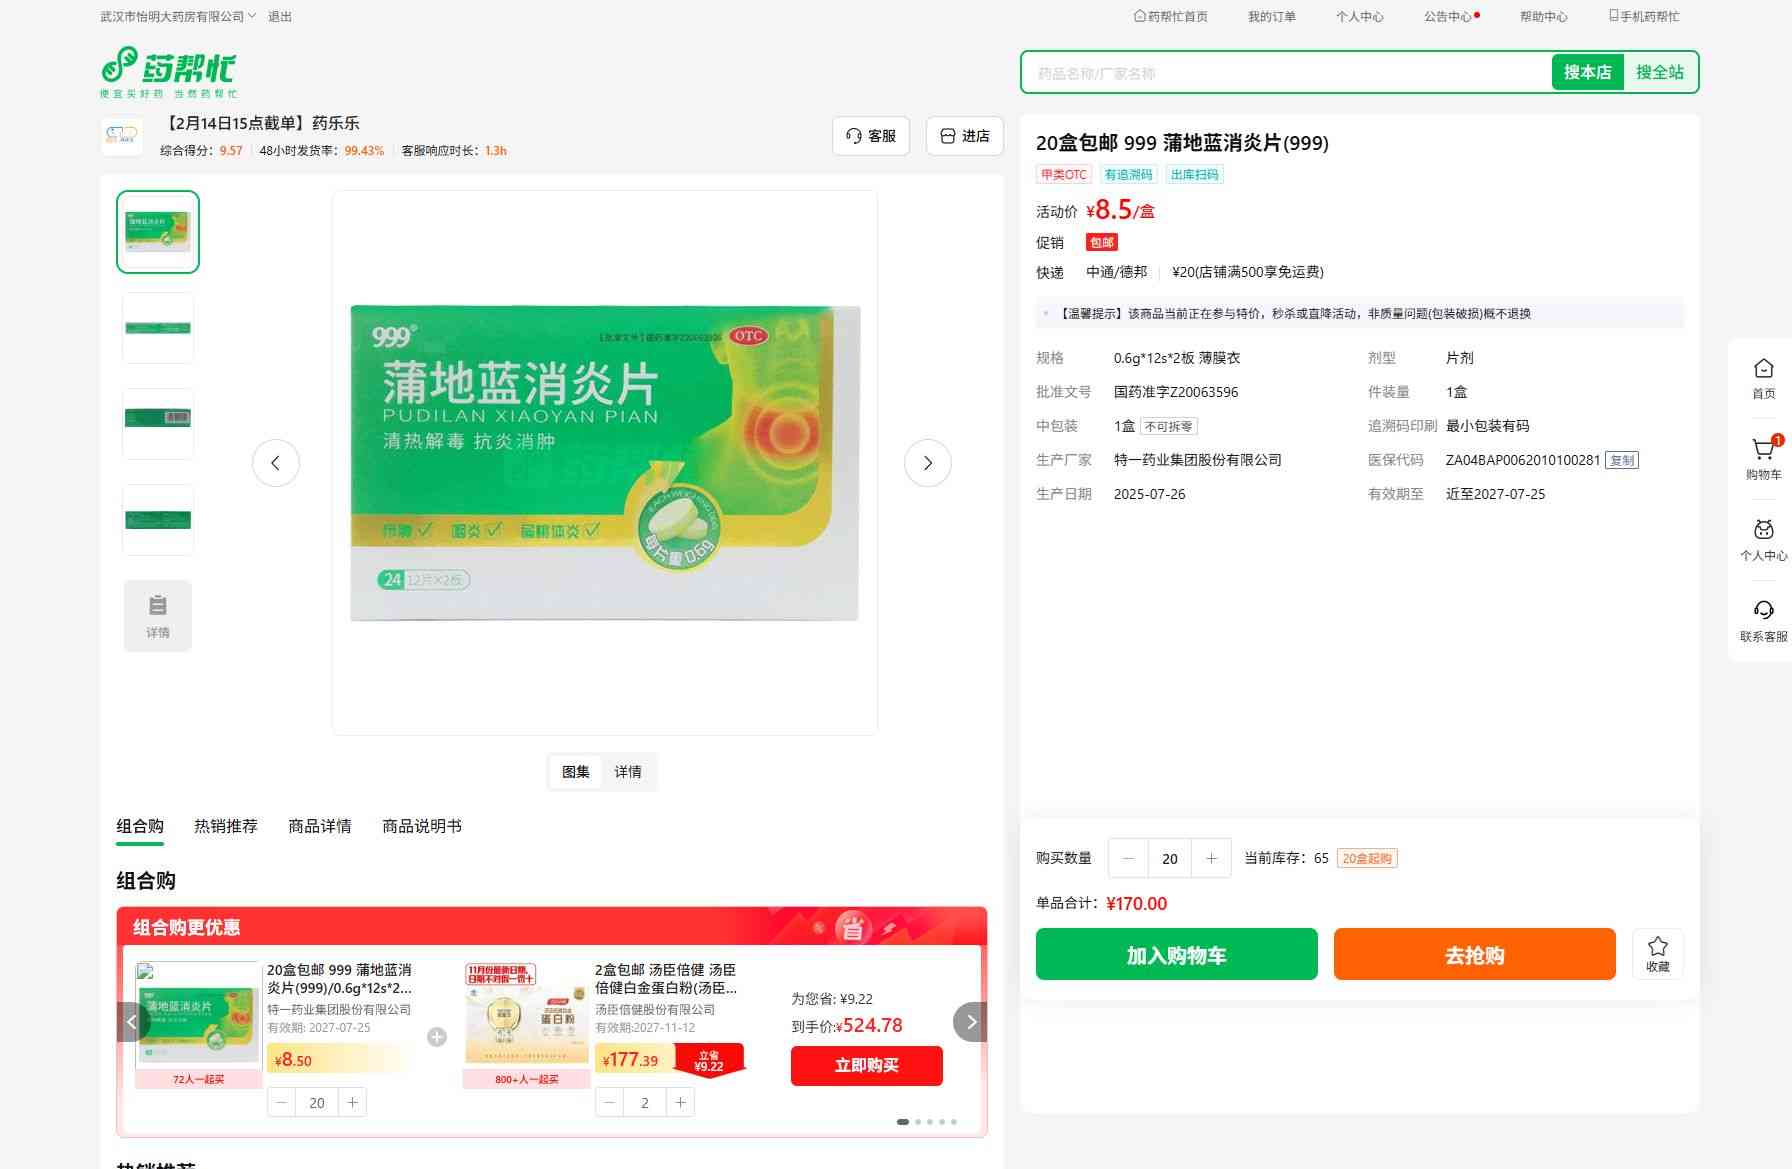This screenshot has height=1169, width=1792.
Task: Switch image viewer to 详情 mode
Action: [628, 772]
